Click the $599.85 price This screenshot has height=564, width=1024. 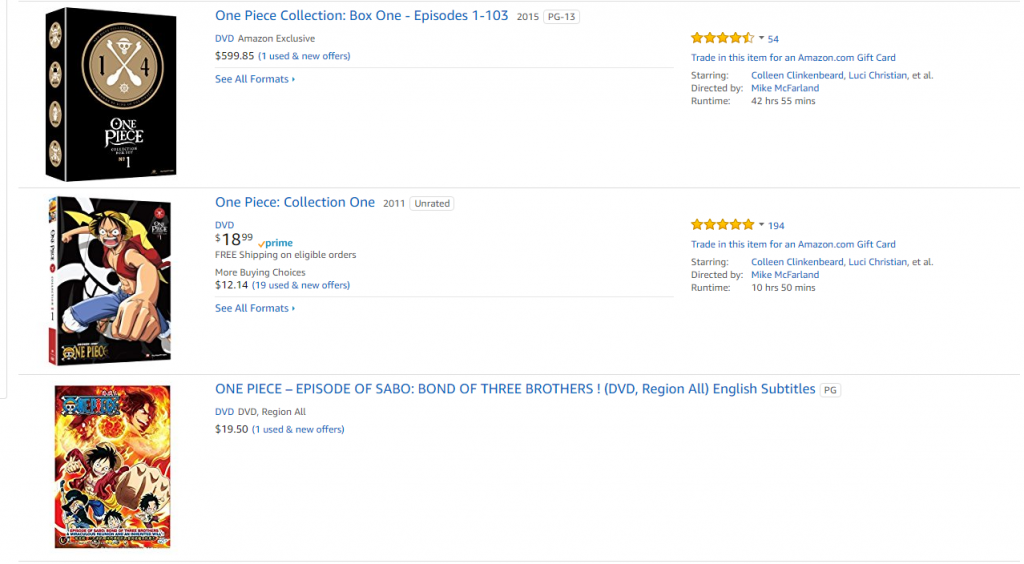[x=234, y=56]
